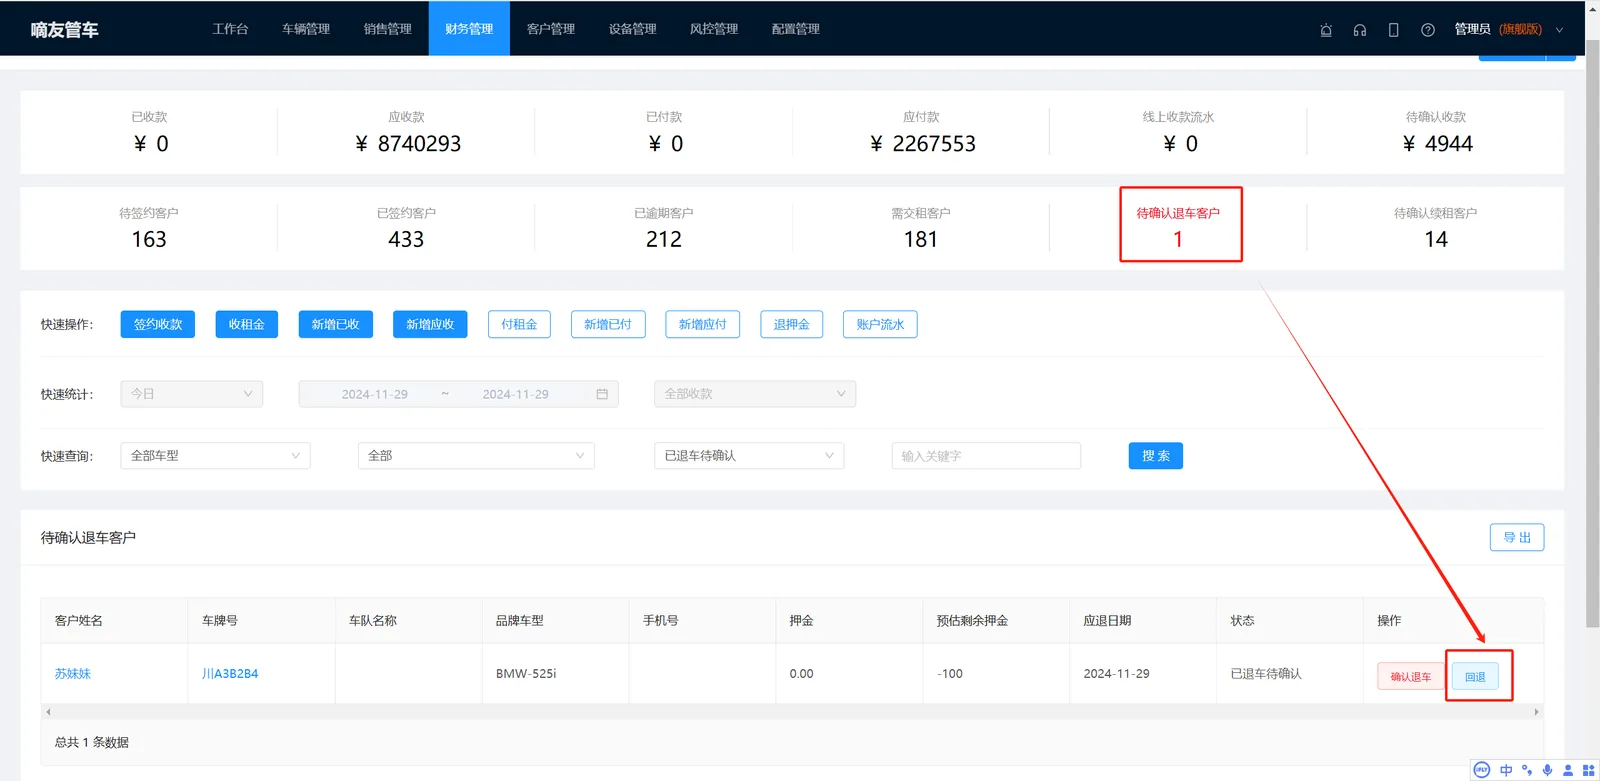
Task: Click the headset customer service icon
Action: pos(1360,30)
